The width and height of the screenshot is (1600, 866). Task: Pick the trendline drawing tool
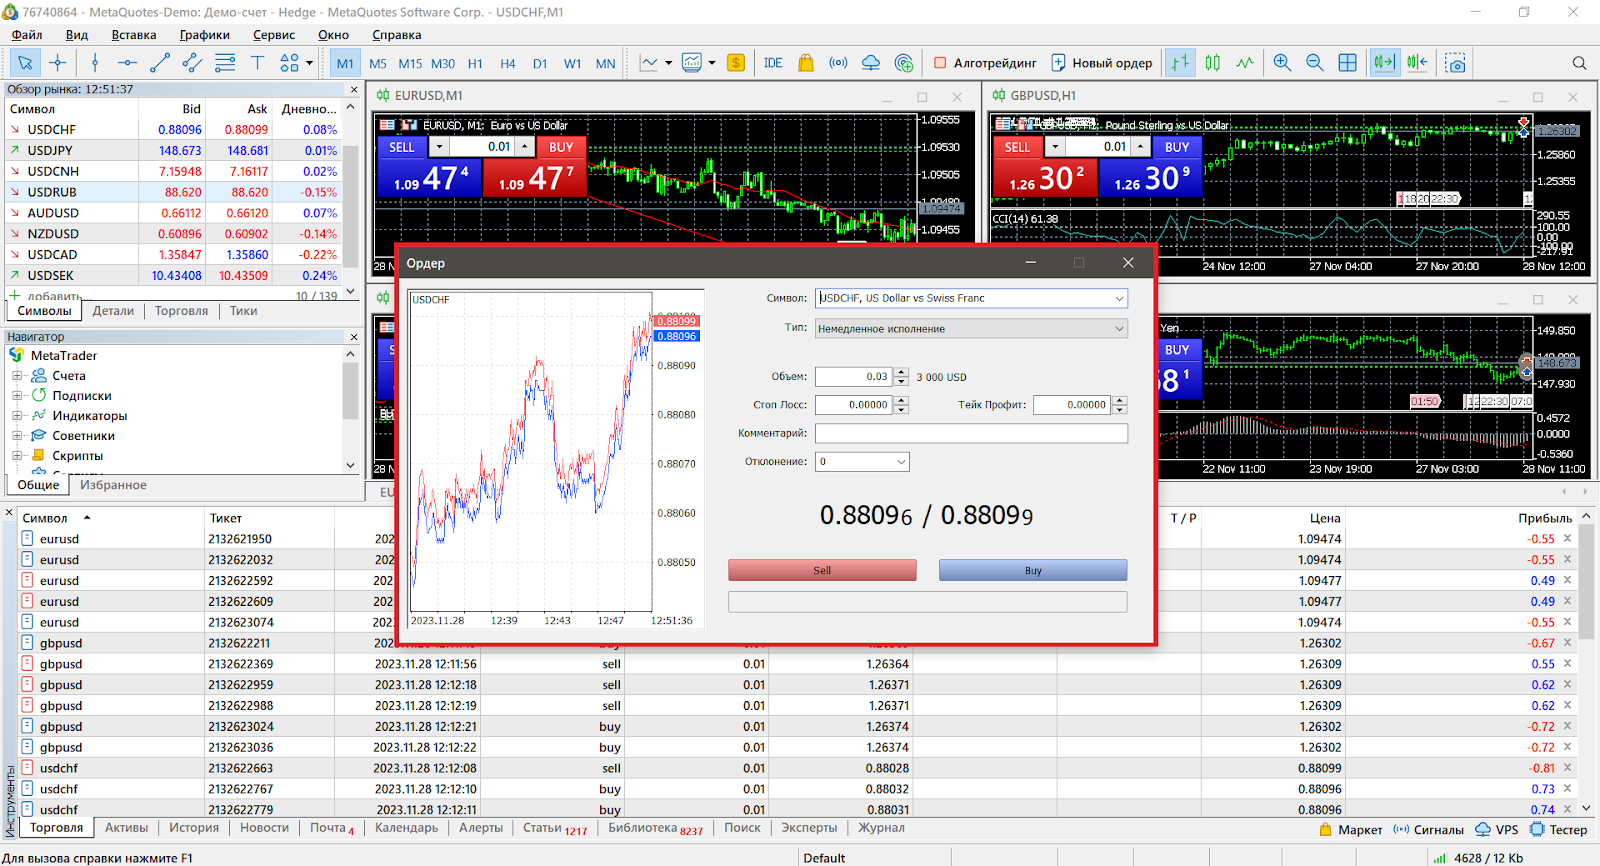(159, 63)
